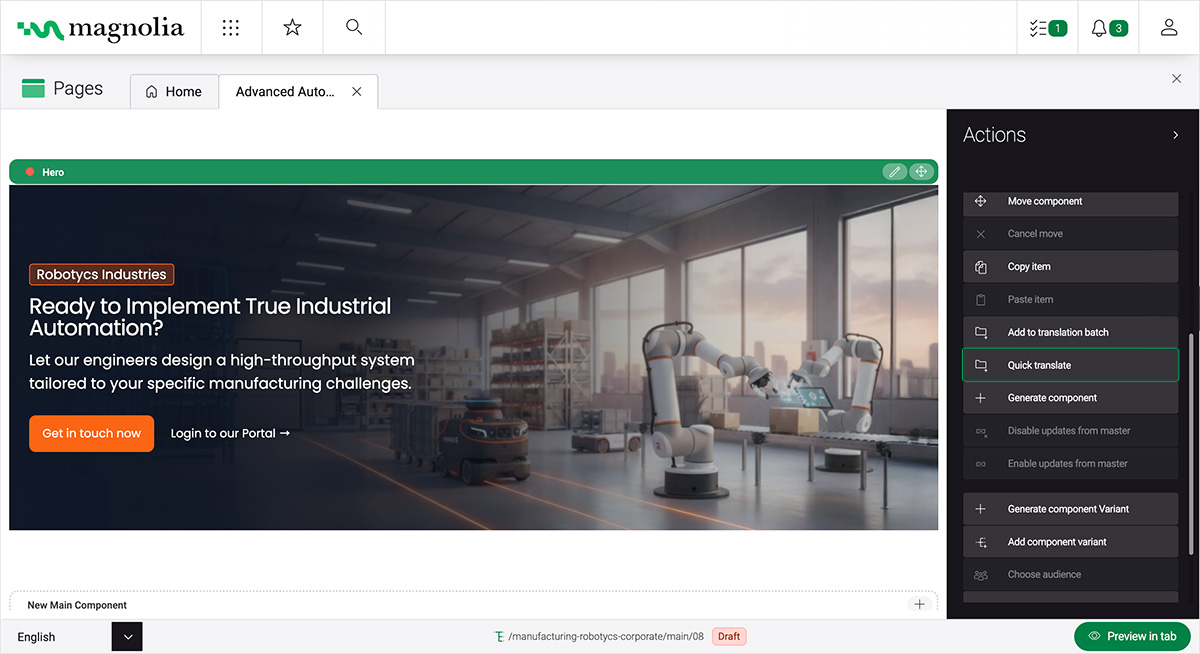This screenshot has height=654, width=1200.
Task: Select the Quick translate action
Action: click(x=1070, y=365)
